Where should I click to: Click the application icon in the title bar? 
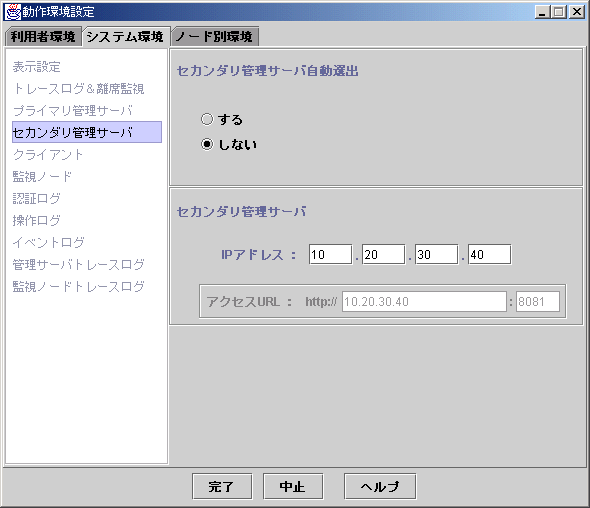(x=12, y=12)
